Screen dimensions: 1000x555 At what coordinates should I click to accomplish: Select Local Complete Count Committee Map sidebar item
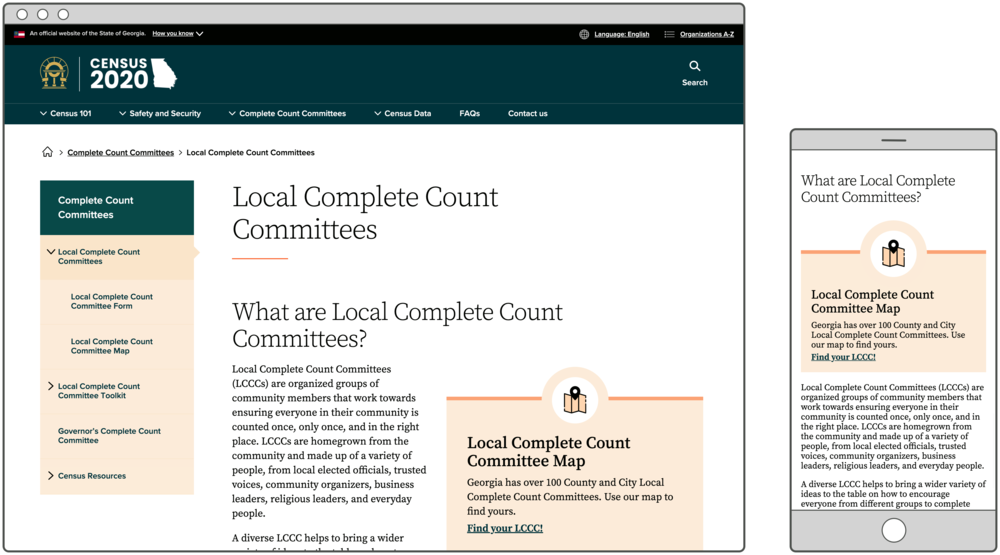tap(112, 346)
